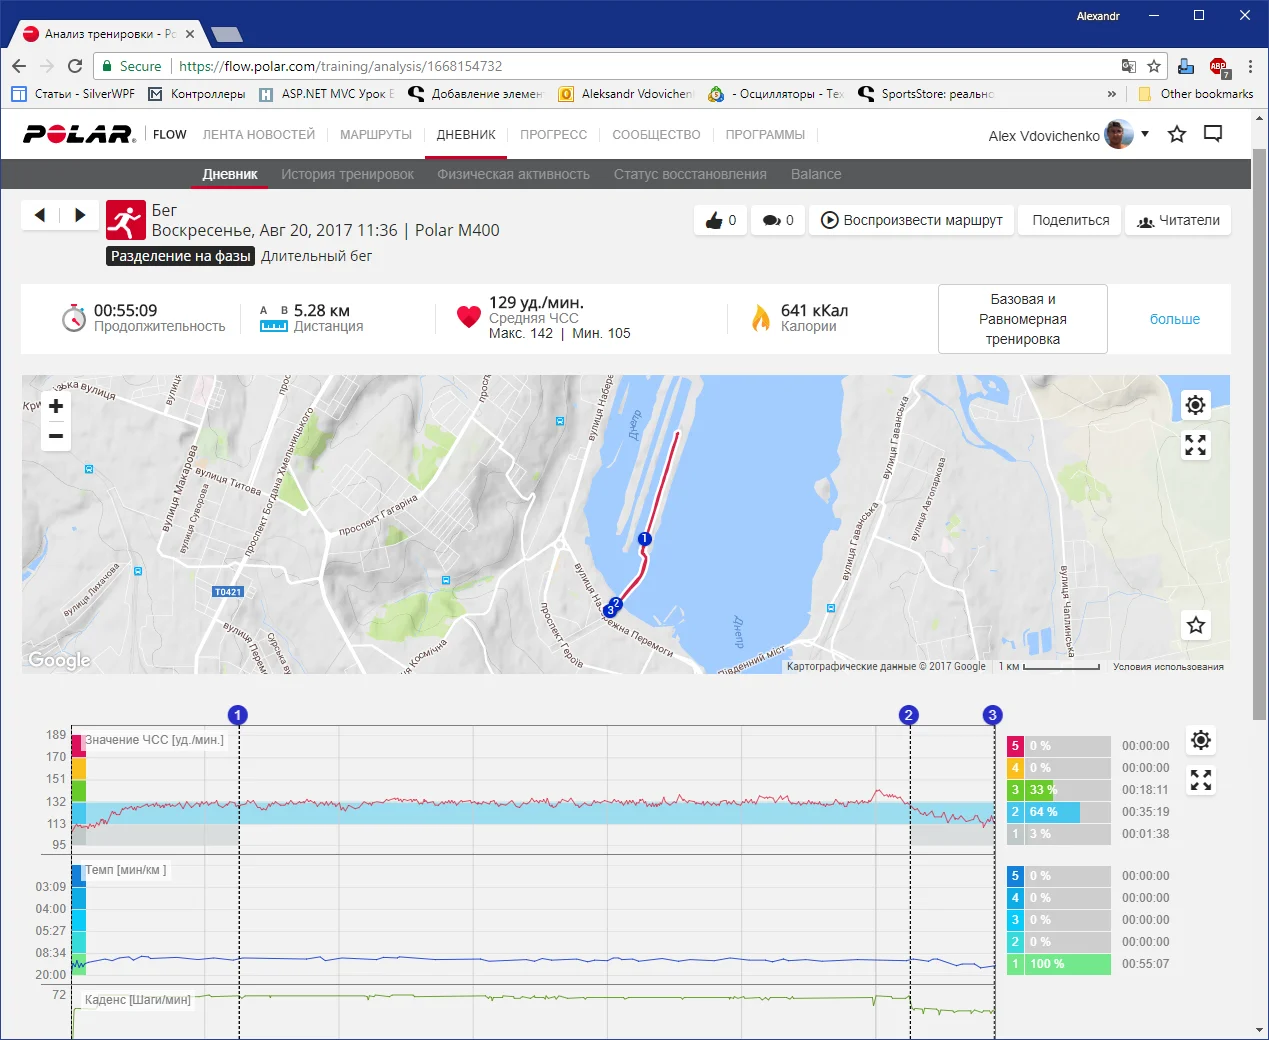The height and width of the screenshot is (1040, 1269).
Task: Click the Поделиться share button
Action: (x=1070, y=220)
